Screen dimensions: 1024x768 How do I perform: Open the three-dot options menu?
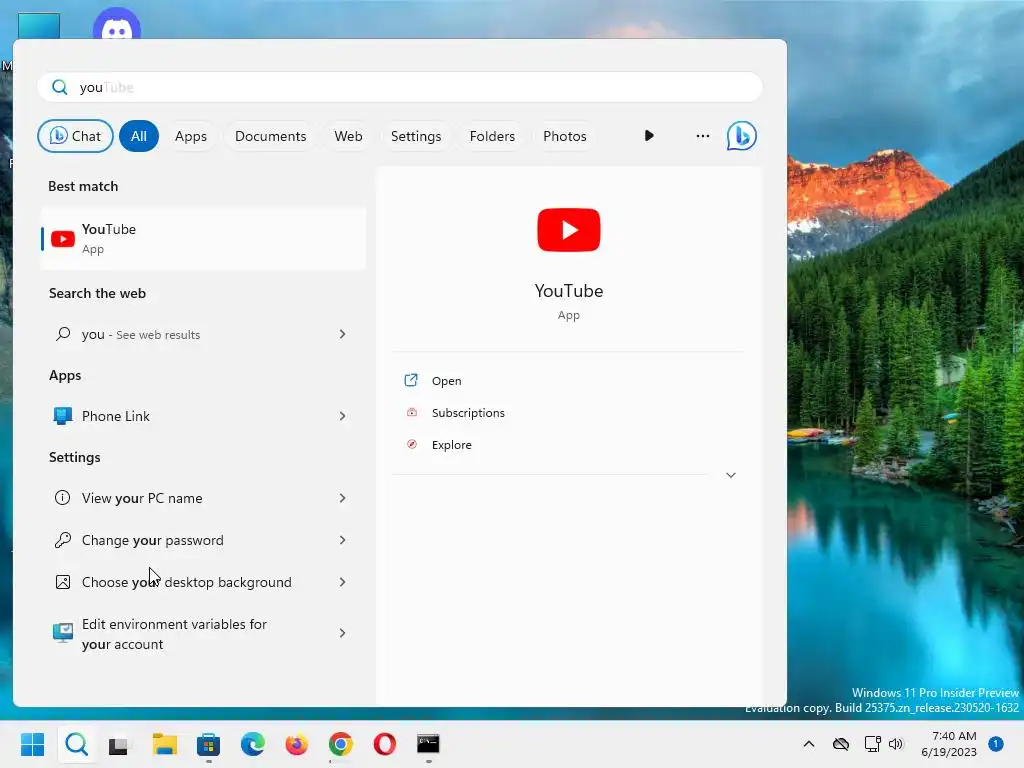point(703,136)
